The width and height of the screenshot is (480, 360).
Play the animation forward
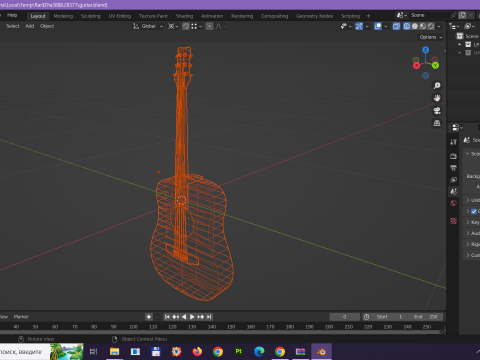tap(192, 317)
